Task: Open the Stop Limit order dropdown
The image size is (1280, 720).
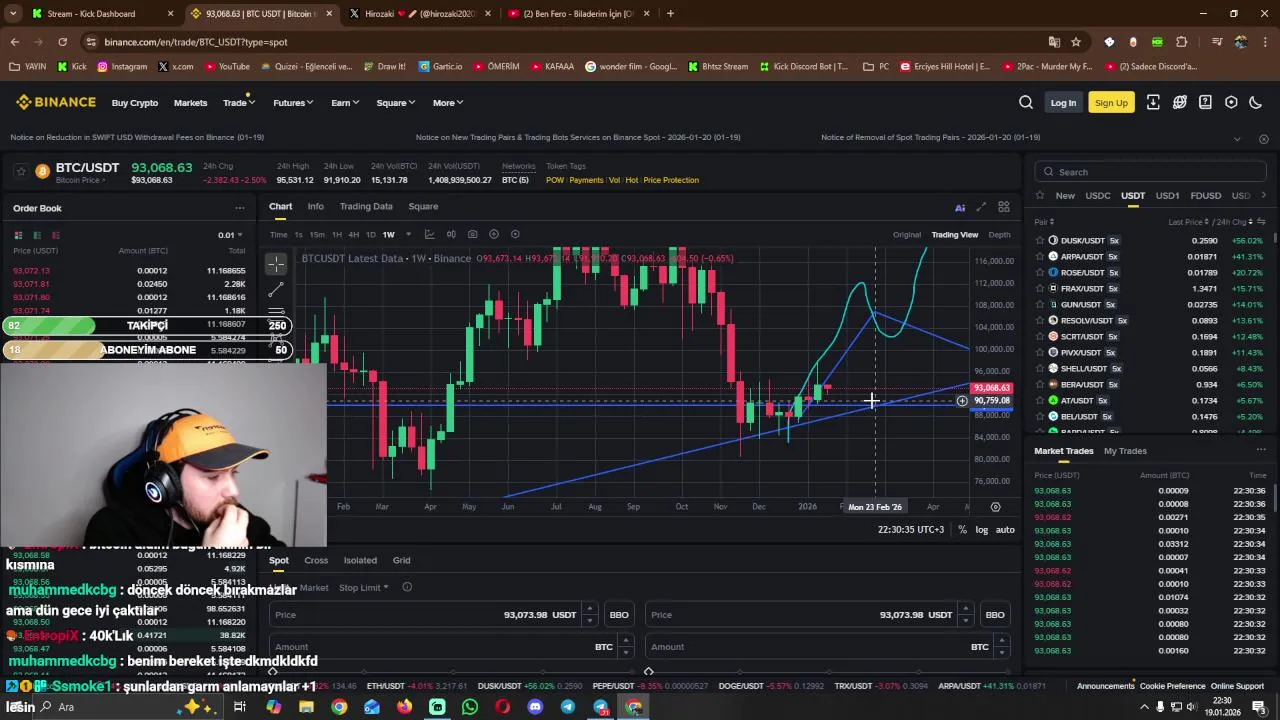Action: [363, 587]
